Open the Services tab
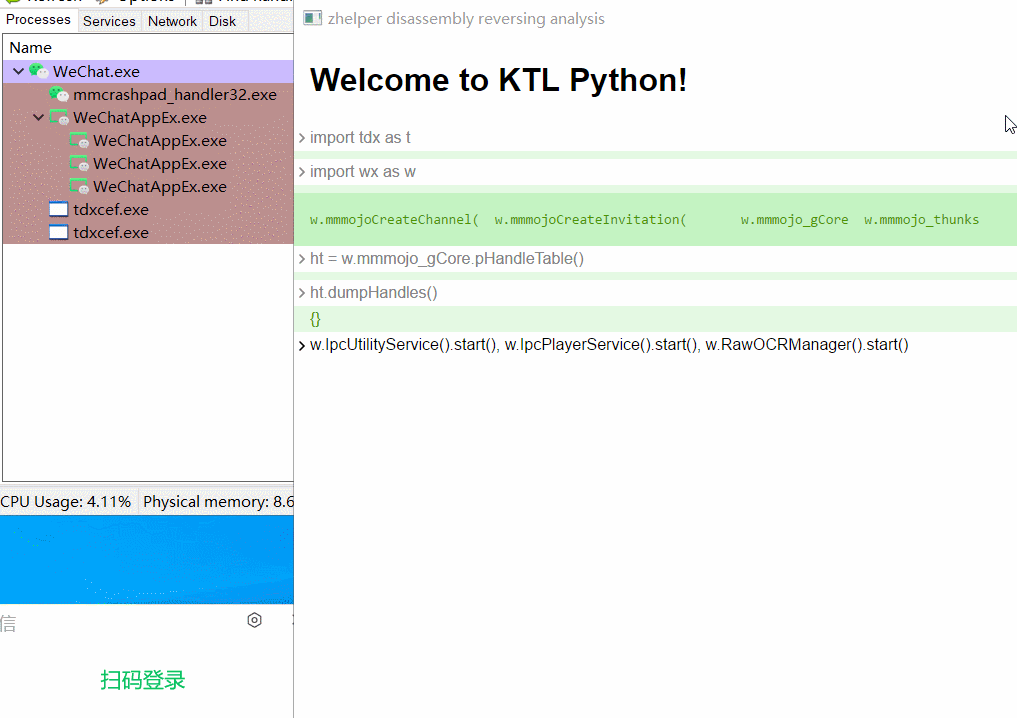Image resolution: width=1017 pixels, height=718 pixels. [109, 21]
